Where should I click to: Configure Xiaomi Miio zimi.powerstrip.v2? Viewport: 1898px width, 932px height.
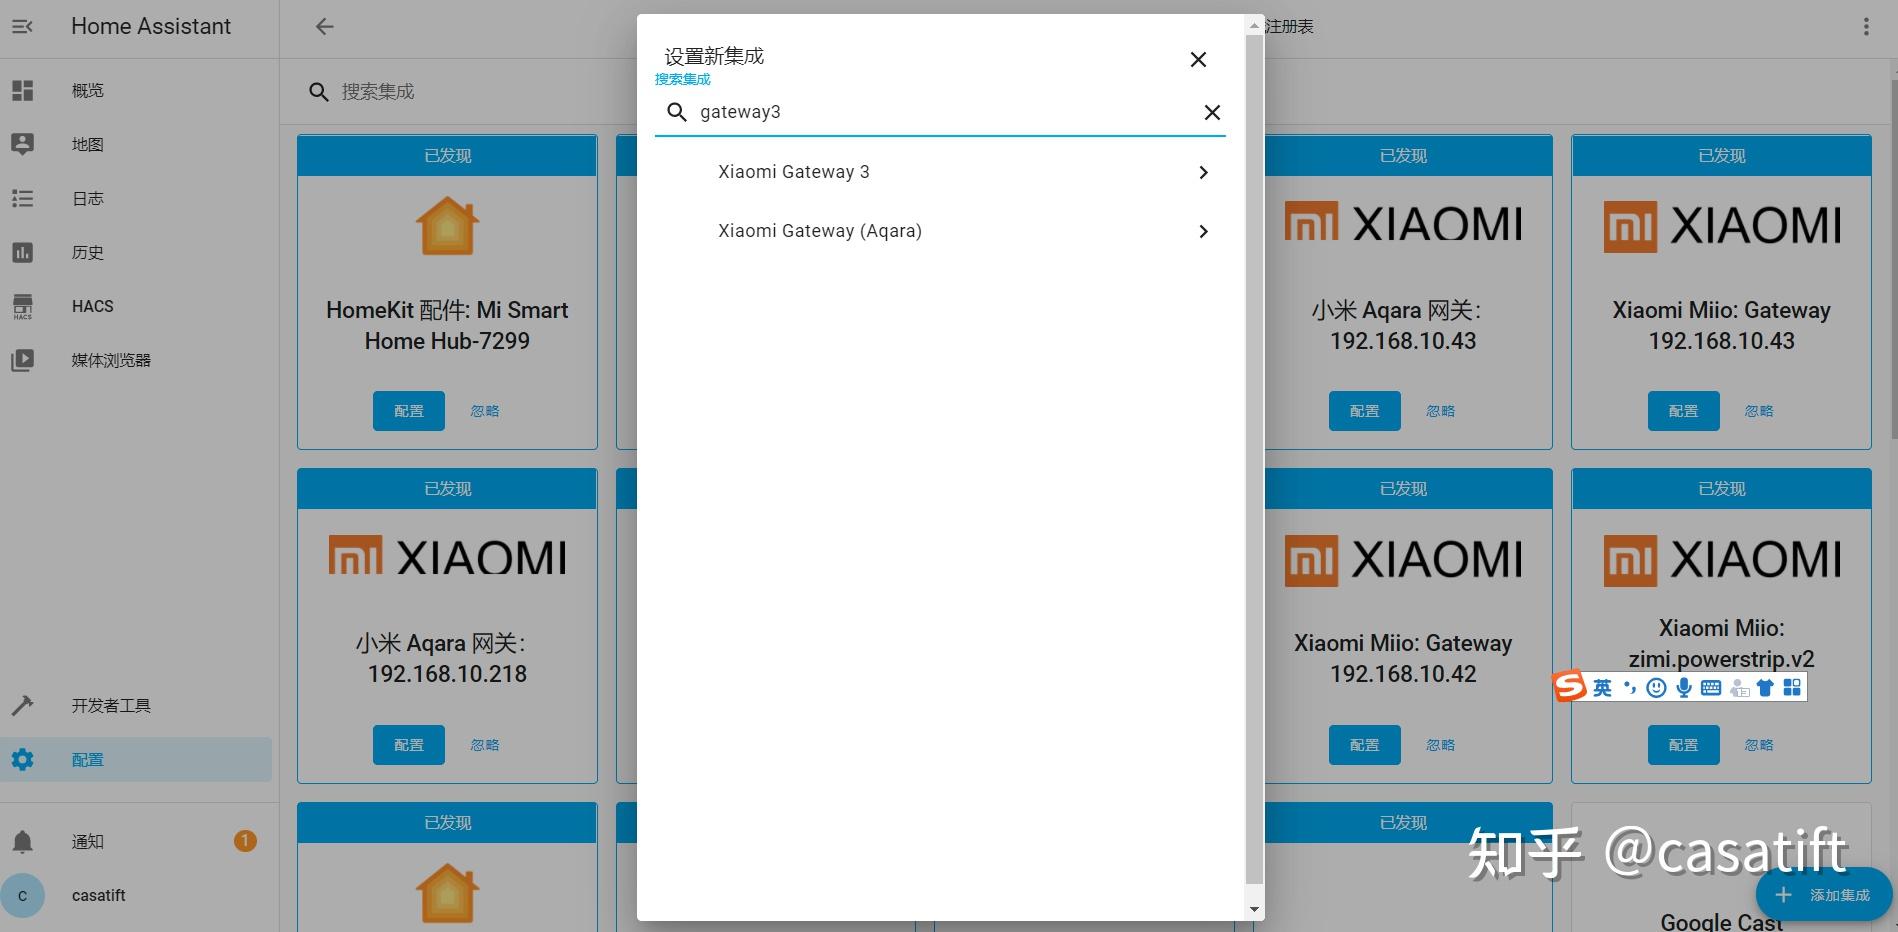[x=1684, y=745]
